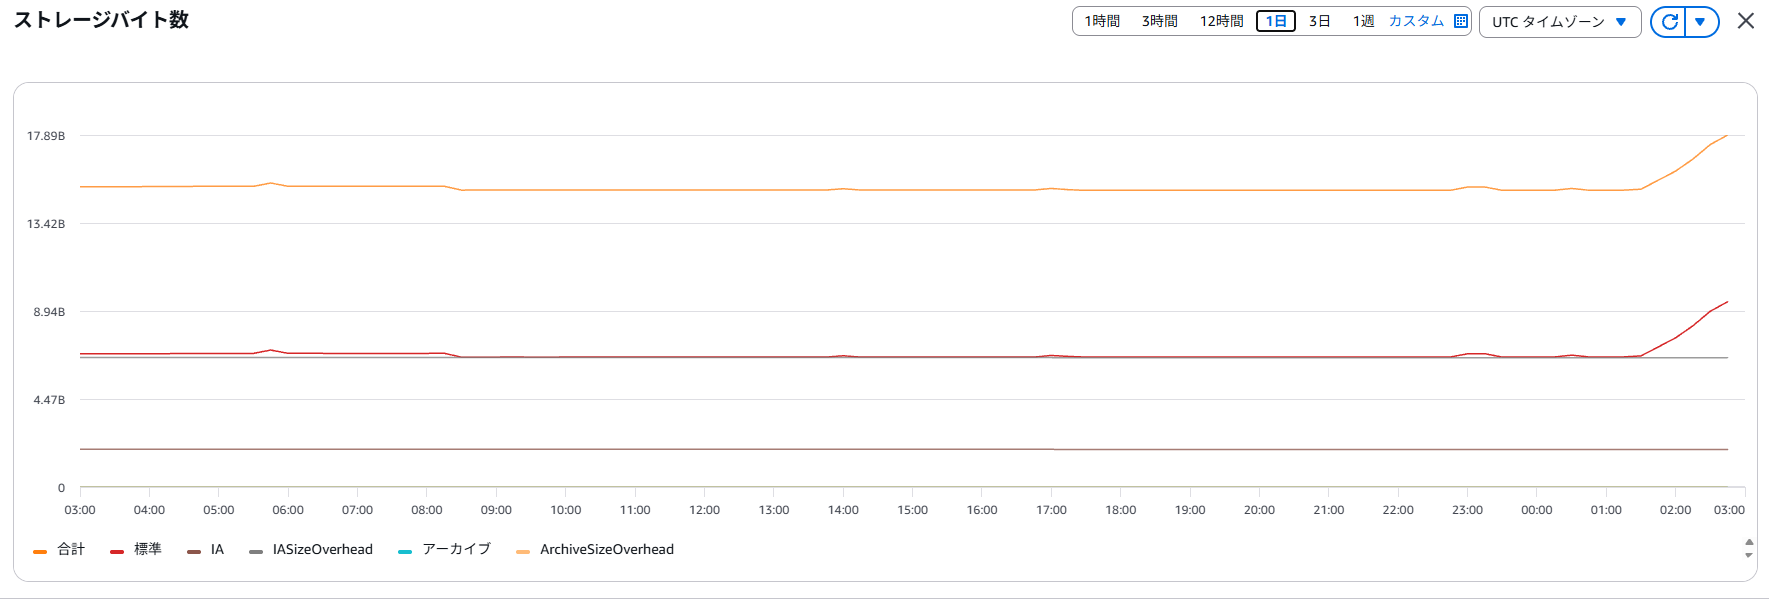Viewport: 1769px width, 603px height.
Task: Toggle the IASizeOverhead legend entry
Action: point(311,549)
